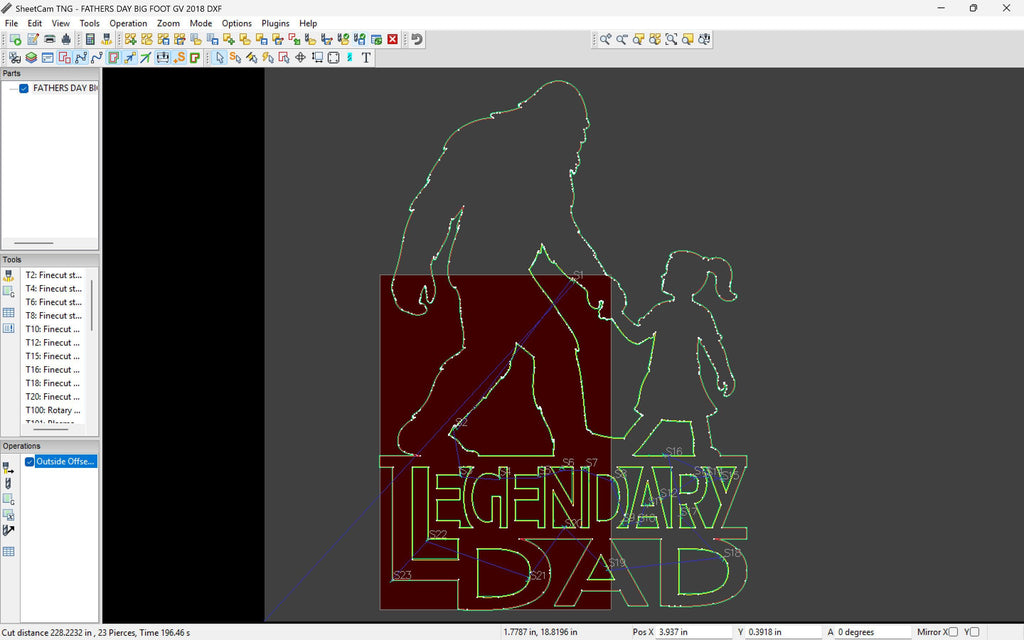Screen dimensions: 1024x640
Task: Click the printer icon in toolbar
Action: pos(50,39)
